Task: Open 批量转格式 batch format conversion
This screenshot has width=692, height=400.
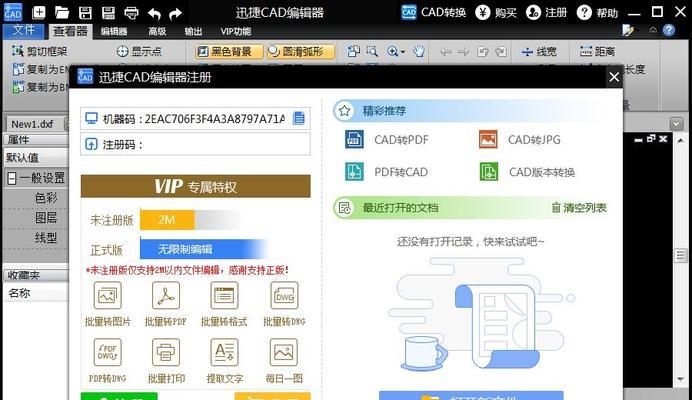Action: coord(224,304)
